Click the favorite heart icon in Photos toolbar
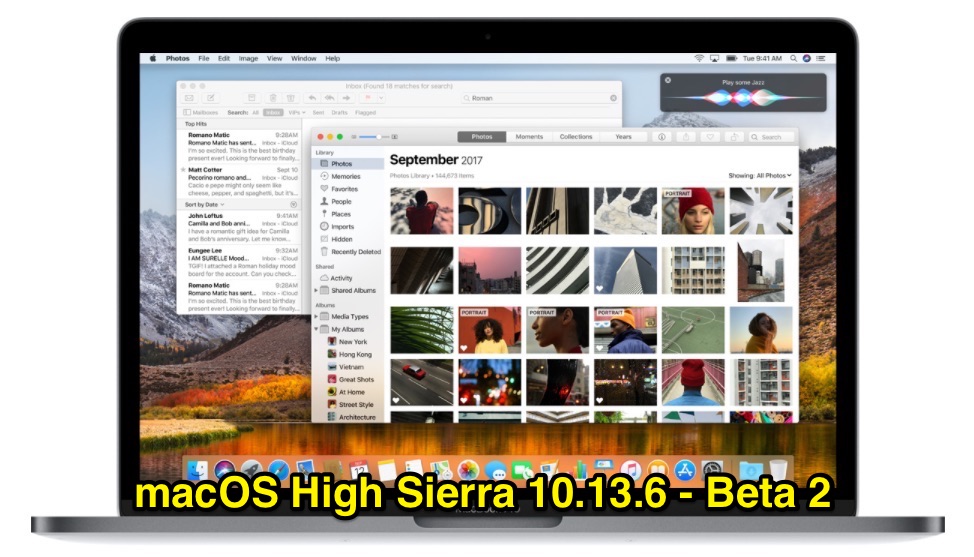 (x=710, y=137)
